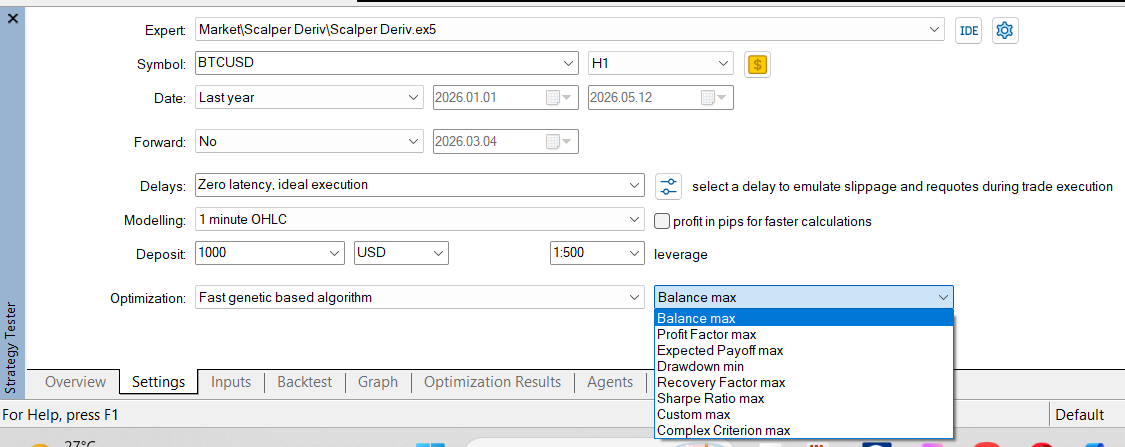Choose Profit Factor max option
Viewport: 1125px width, 447px height.
coord(804,334)
